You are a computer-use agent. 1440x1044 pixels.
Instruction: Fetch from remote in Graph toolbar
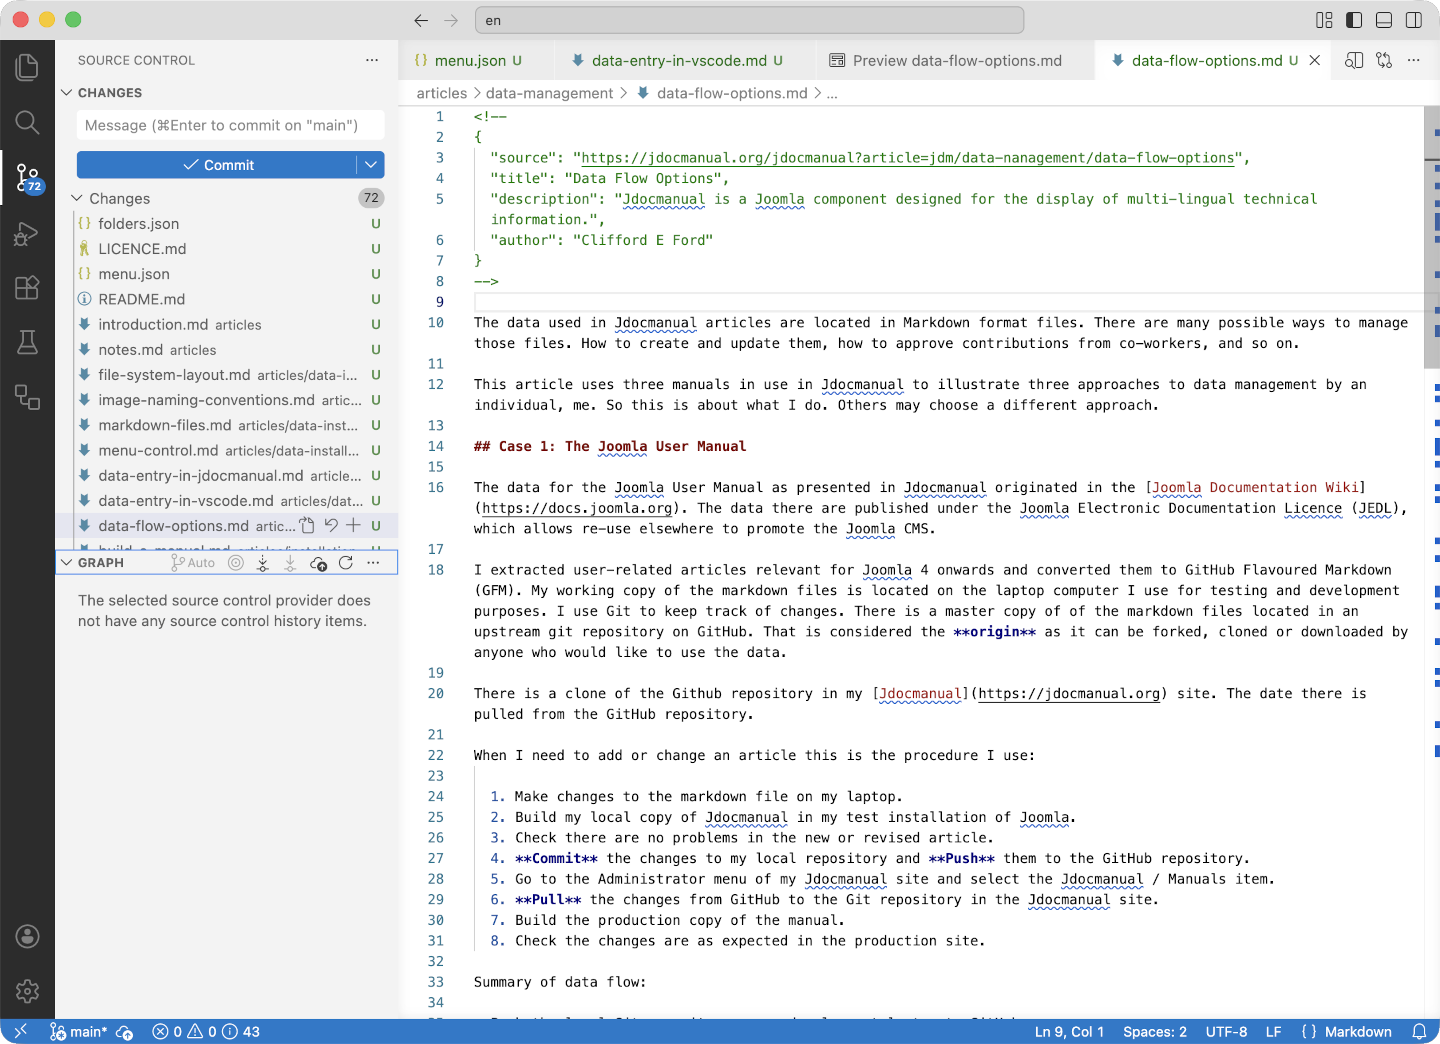click(x=263, y=563)
